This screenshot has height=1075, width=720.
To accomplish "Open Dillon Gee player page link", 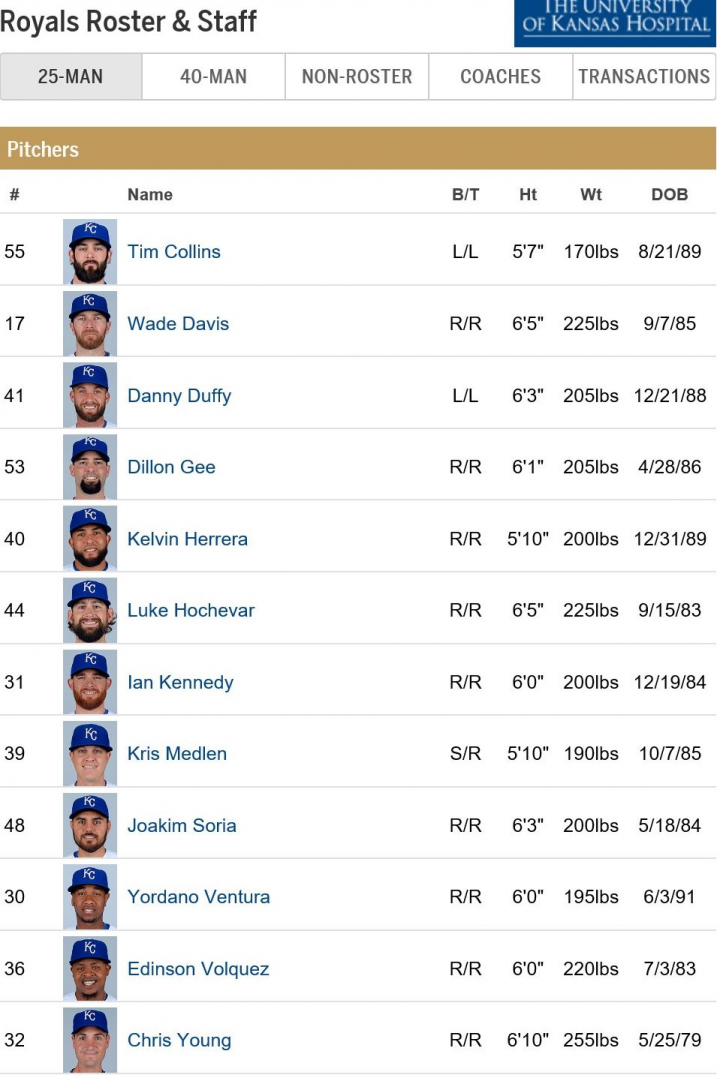I will tap(171, 467).
